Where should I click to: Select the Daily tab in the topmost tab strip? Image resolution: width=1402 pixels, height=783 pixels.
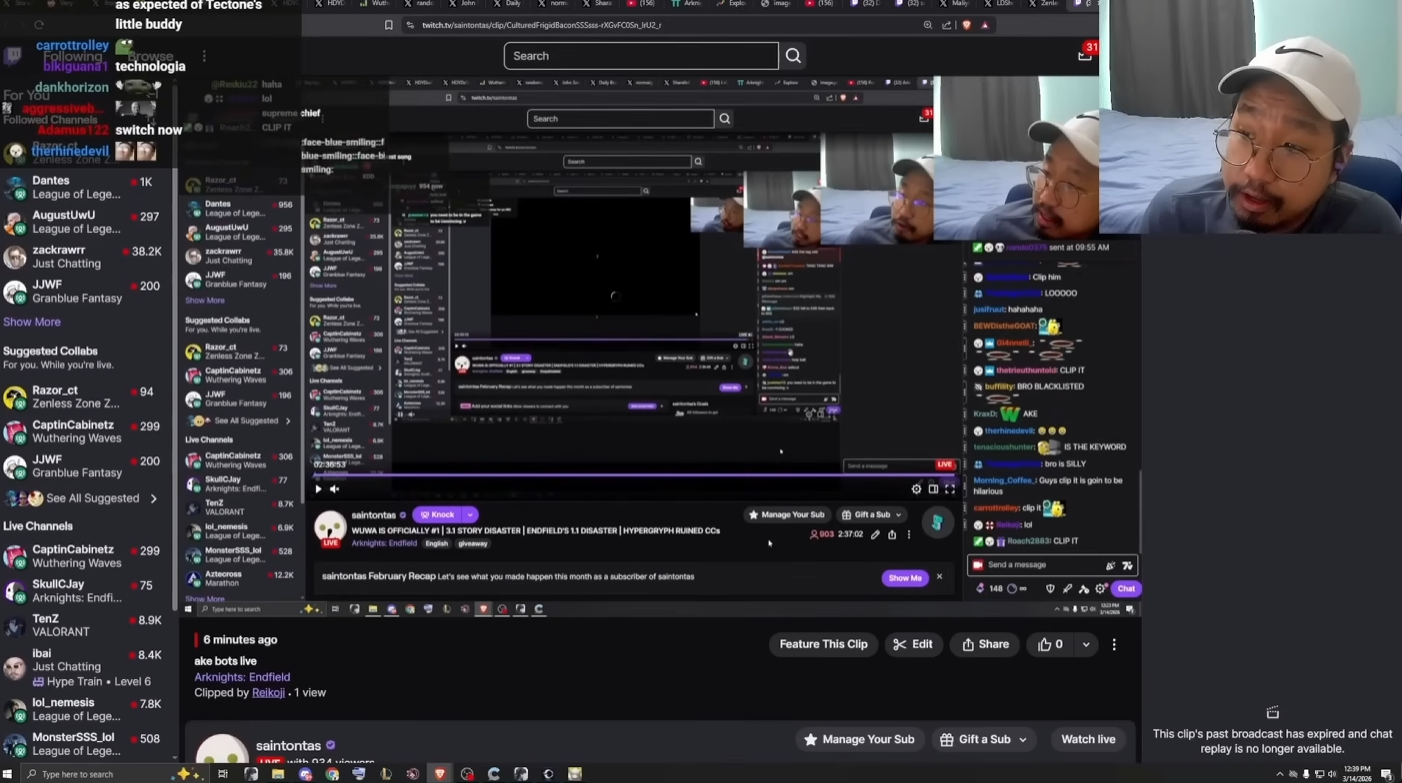[507, 4]
